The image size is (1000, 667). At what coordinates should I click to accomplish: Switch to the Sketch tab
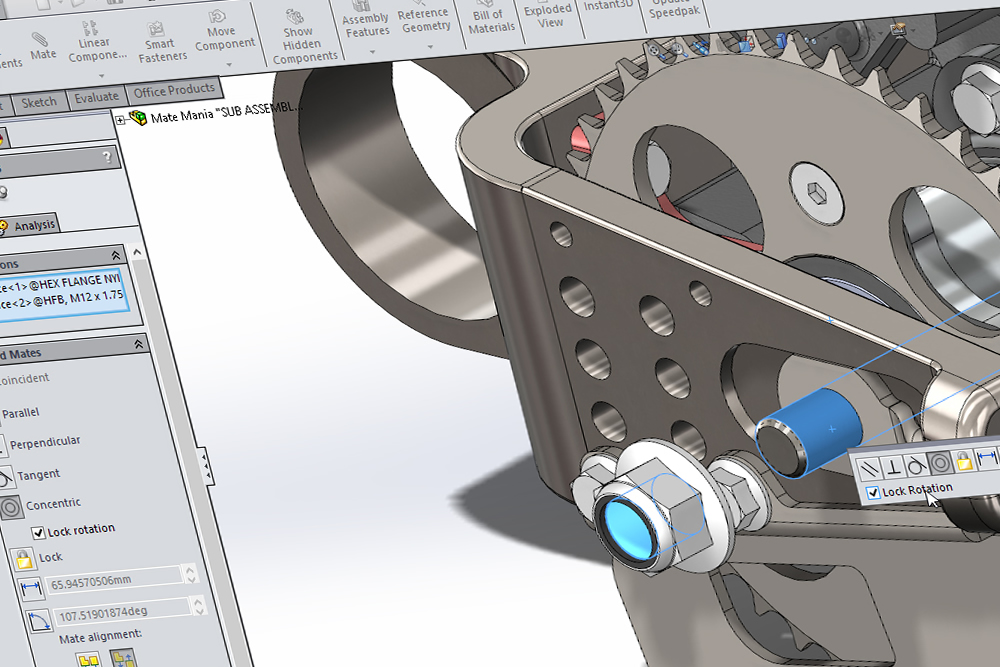click(38, 102)
